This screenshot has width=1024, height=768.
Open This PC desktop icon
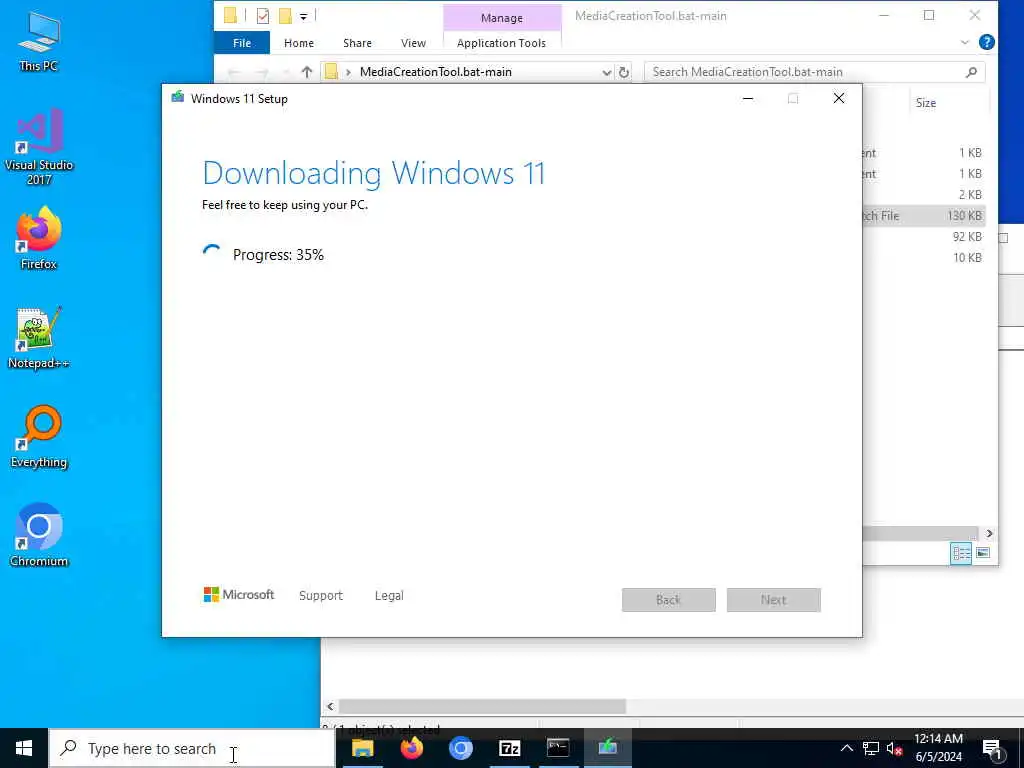[39, 42]
